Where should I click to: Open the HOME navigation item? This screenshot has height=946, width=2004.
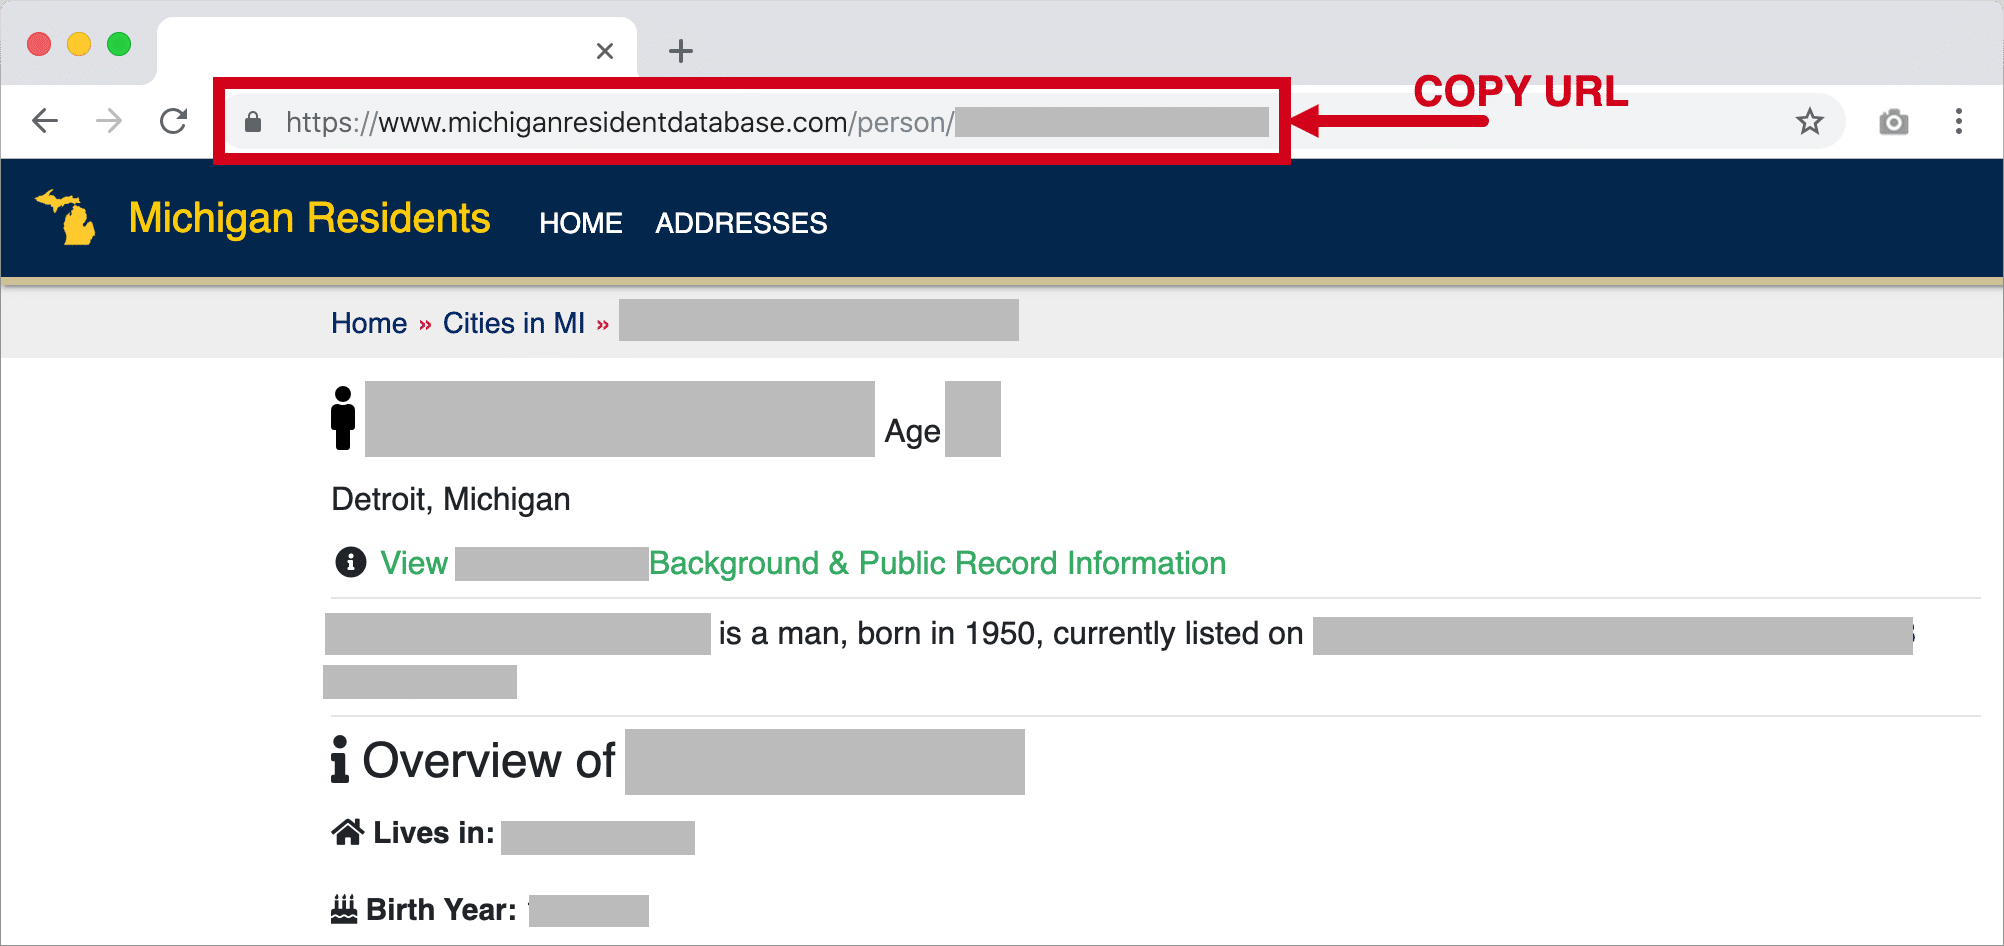point(581,223)
